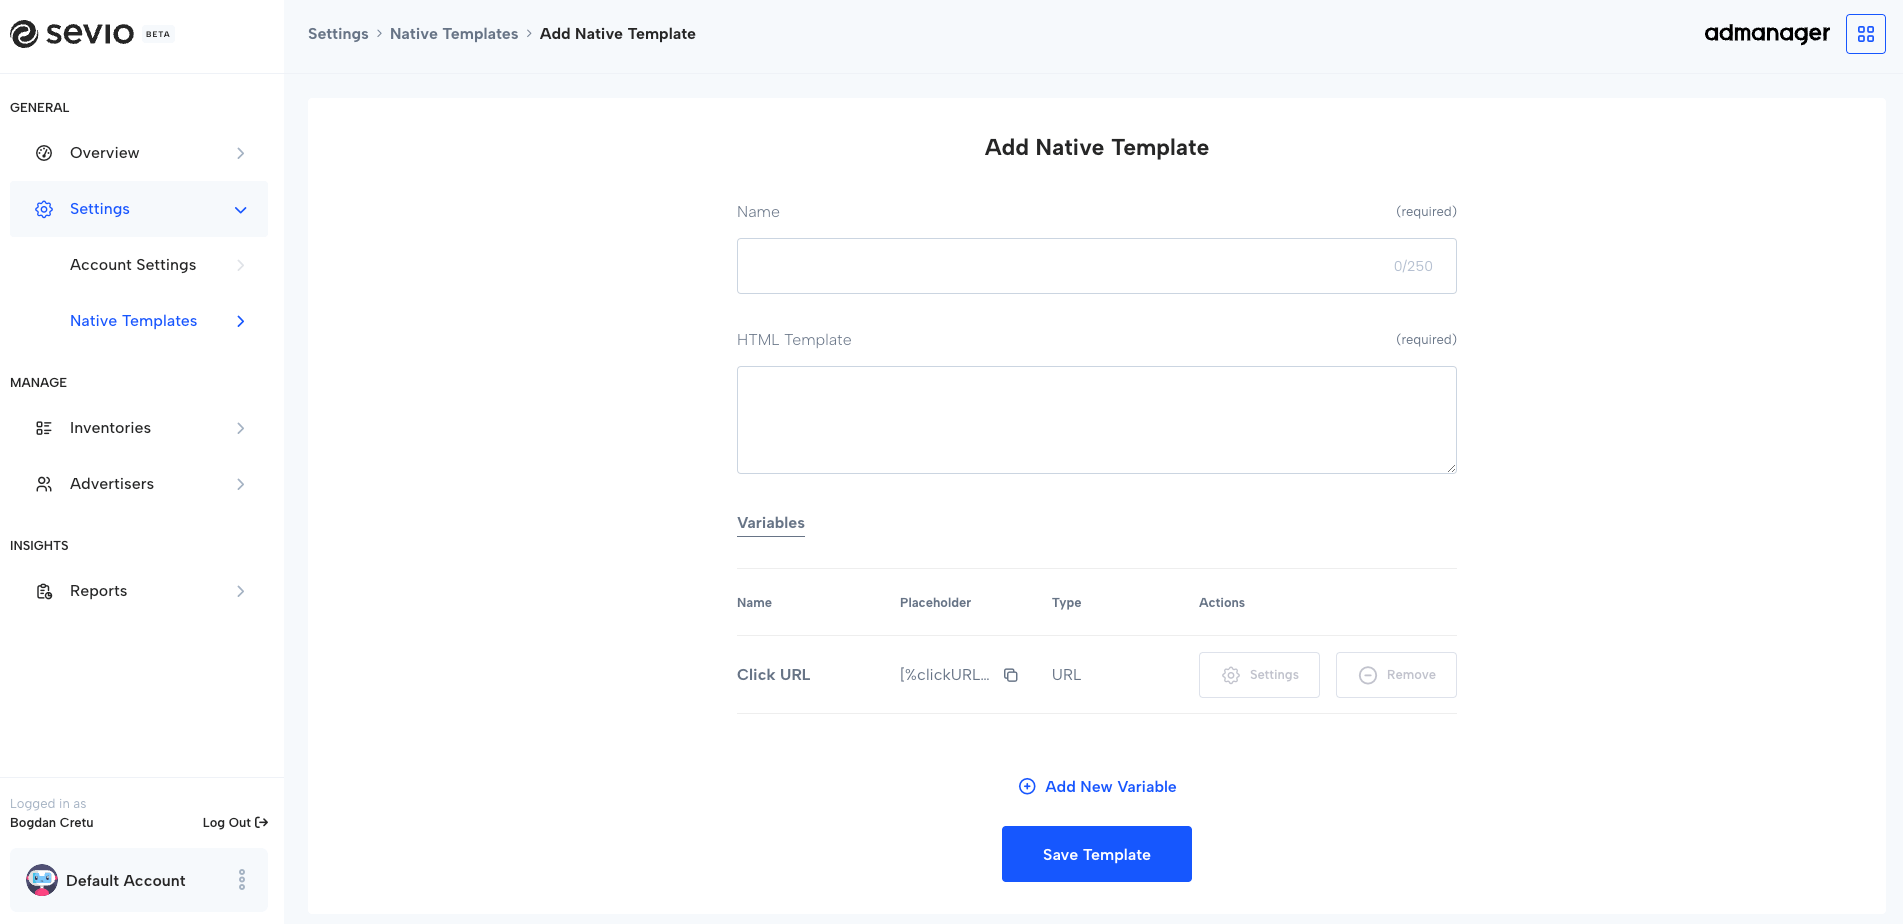Expand the Native Templates chevron
This screenshot has width=1903, height=924.
click(240, 321)
